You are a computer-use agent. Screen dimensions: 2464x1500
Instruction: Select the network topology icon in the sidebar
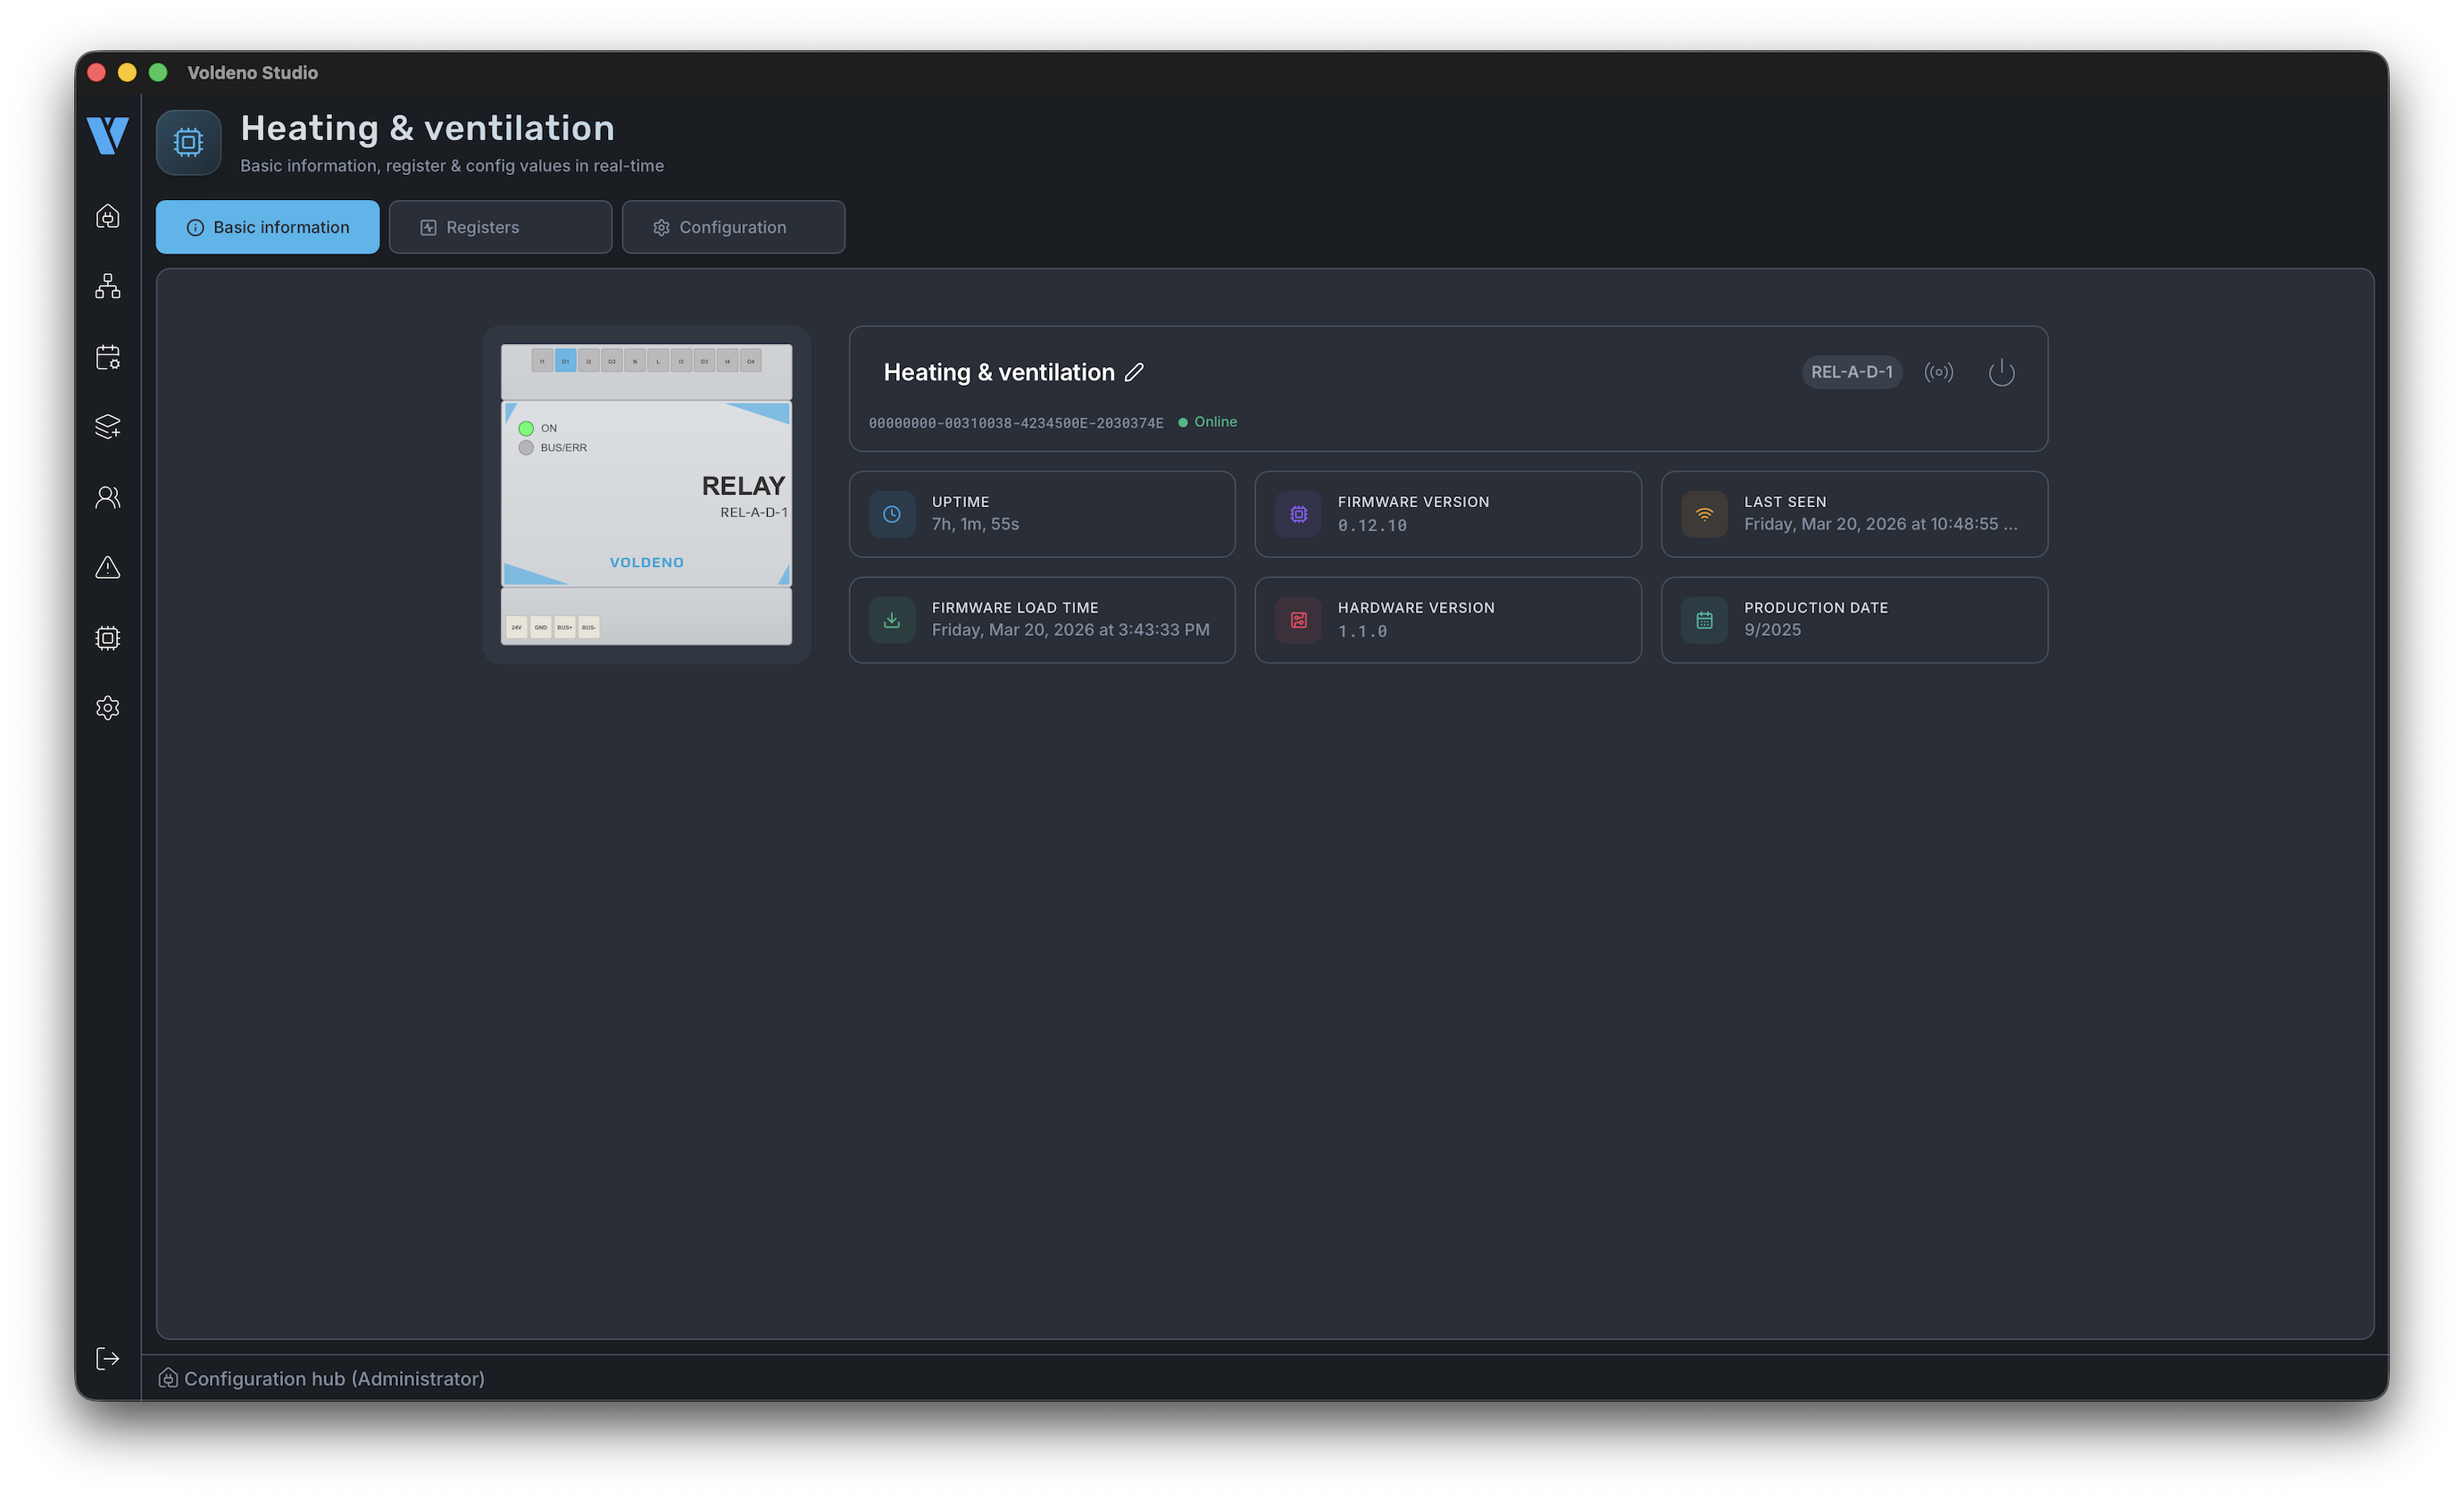107,287
